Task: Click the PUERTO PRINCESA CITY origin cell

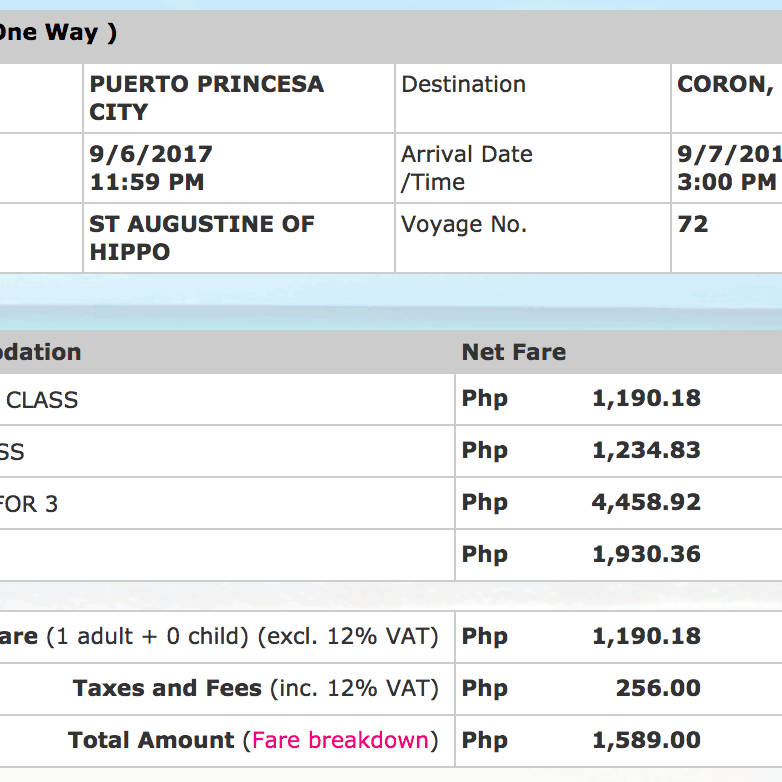Action: (207, 98)
